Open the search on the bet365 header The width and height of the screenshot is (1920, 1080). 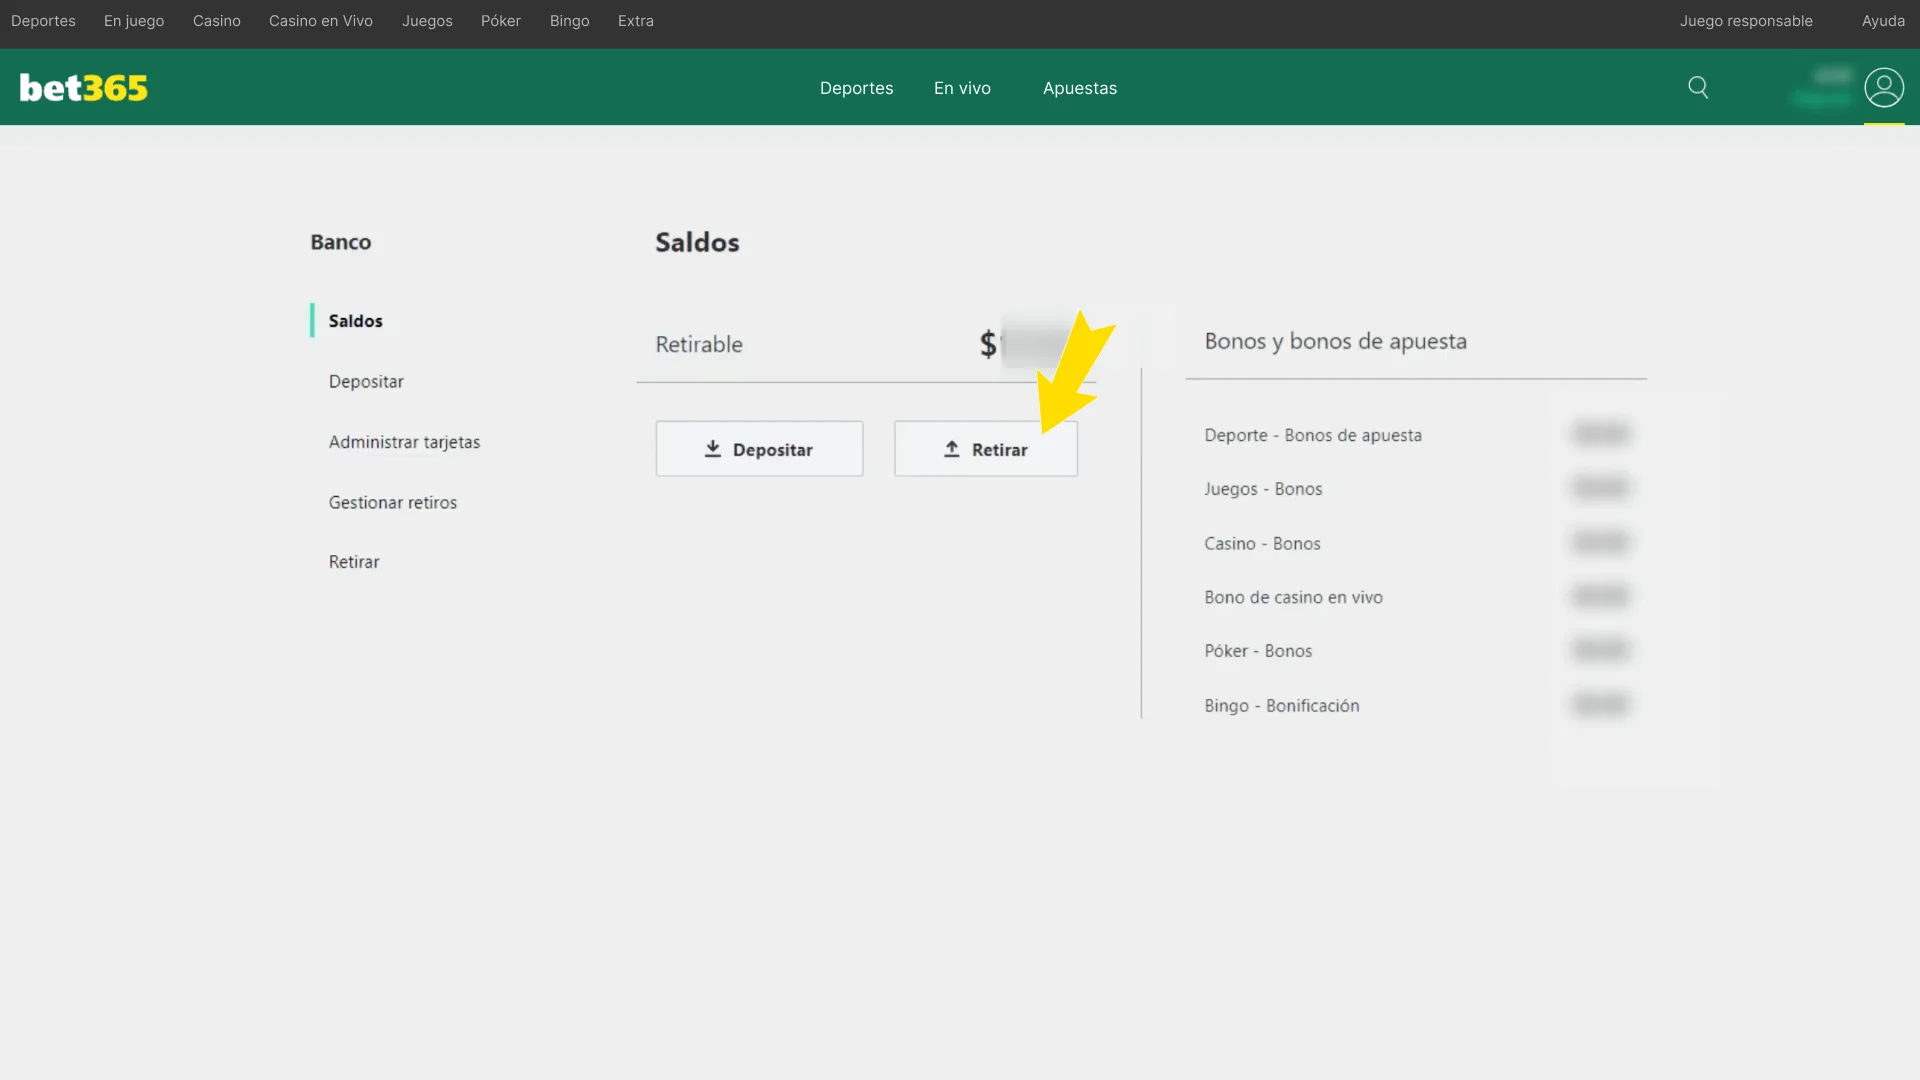(x=1698, y=87)
